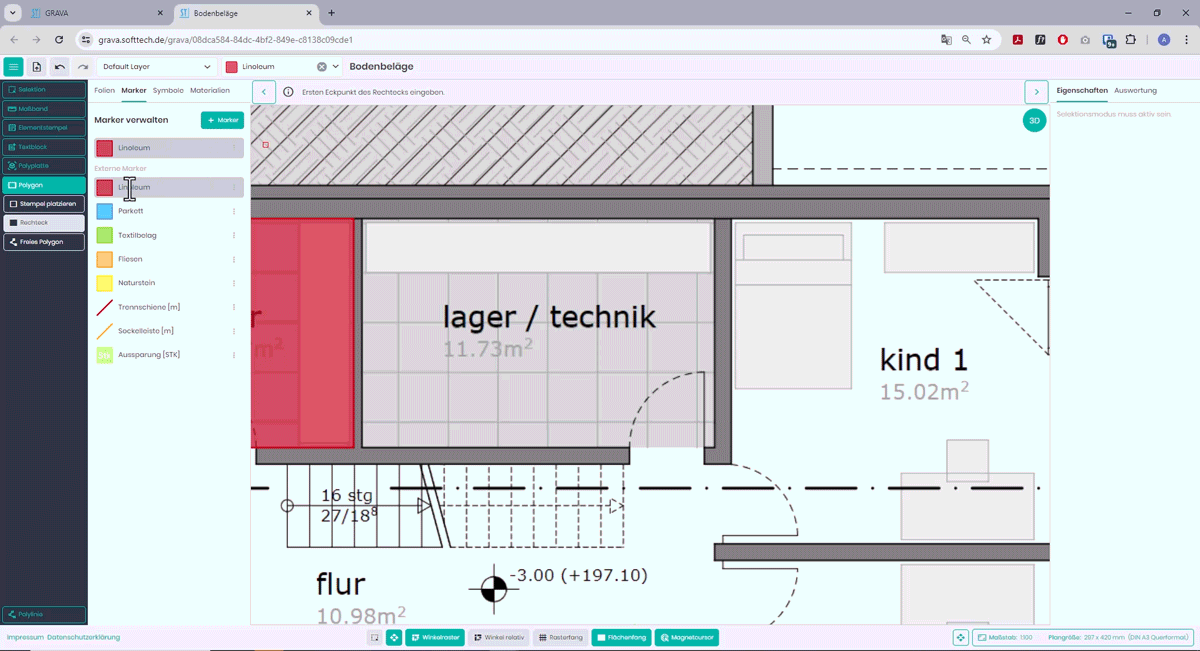The width and height of the screenshot is (1200, 651).
Task: Click the new document icon
Action: 37,67
